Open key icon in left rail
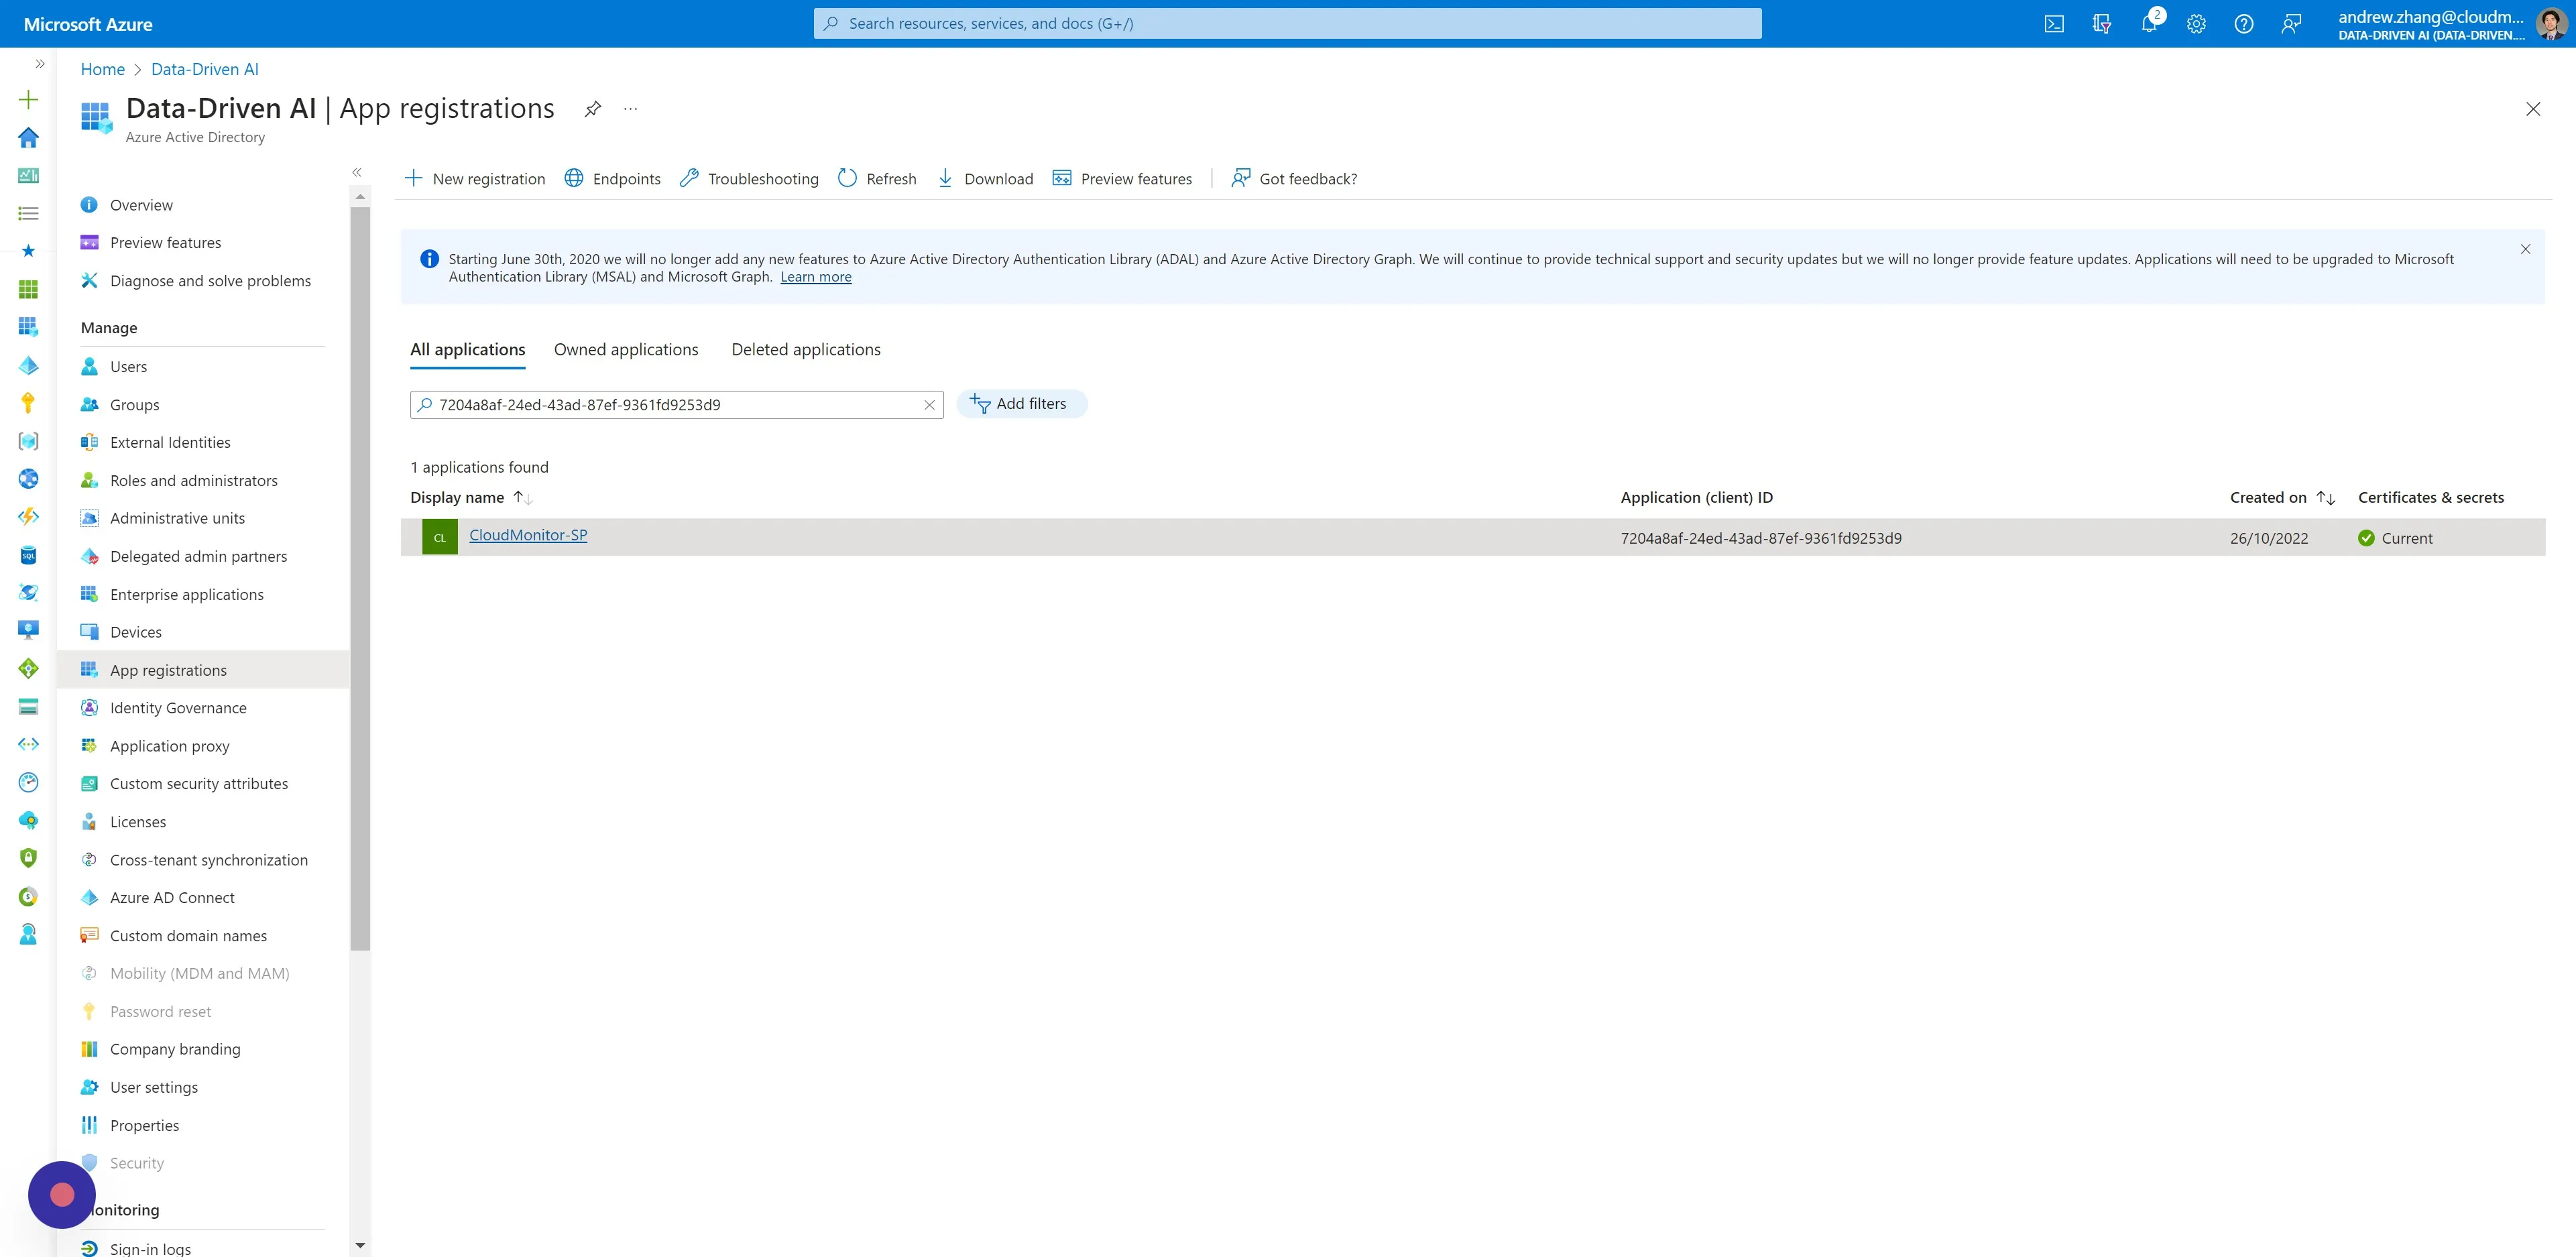Screen dimensions: 2576x1257 coord(28,403)
